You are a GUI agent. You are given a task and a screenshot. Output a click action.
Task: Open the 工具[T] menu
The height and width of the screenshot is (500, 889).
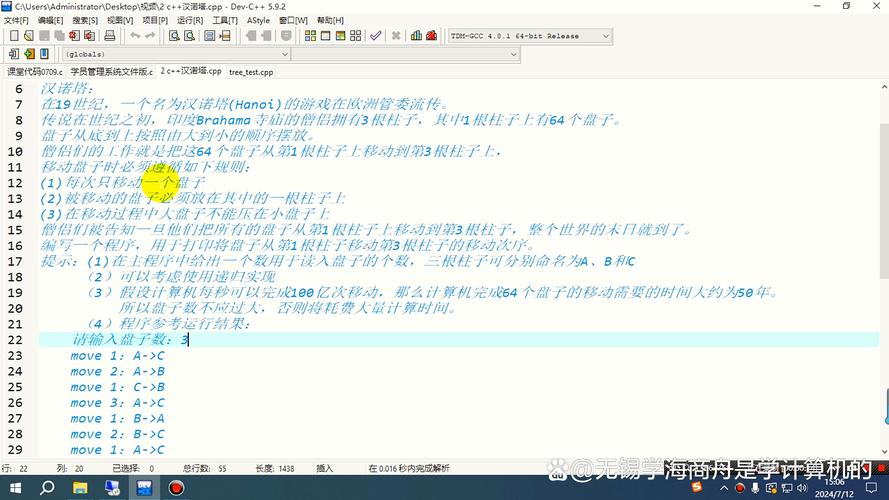[225, 20]
